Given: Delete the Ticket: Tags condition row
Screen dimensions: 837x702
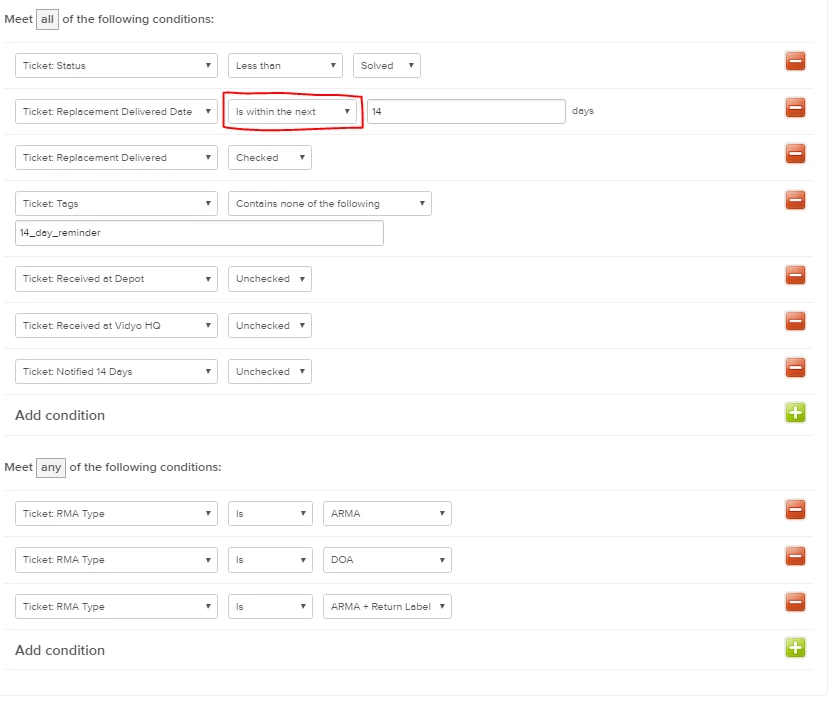Looking at the screenshot, I should click(x=795, y=200).
